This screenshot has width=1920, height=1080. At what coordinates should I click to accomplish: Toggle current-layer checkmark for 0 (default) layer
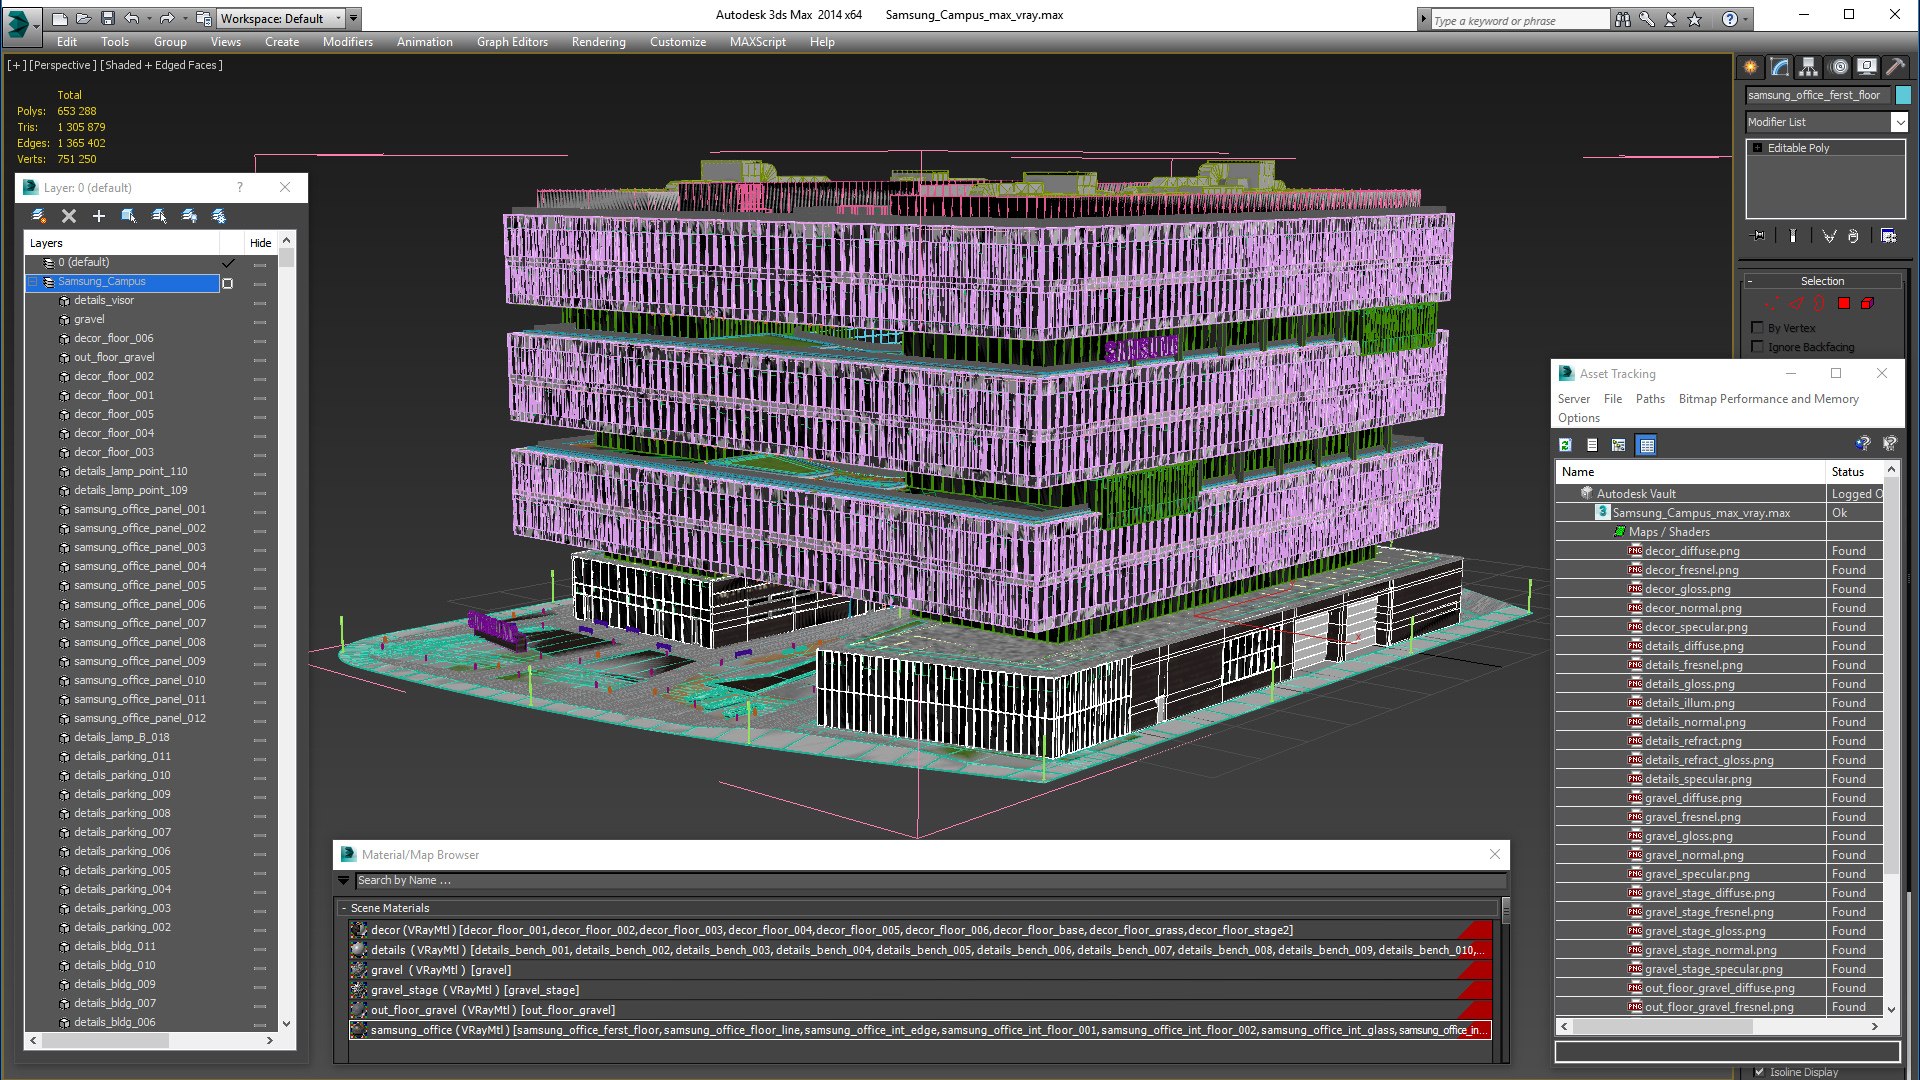[228, 263]
